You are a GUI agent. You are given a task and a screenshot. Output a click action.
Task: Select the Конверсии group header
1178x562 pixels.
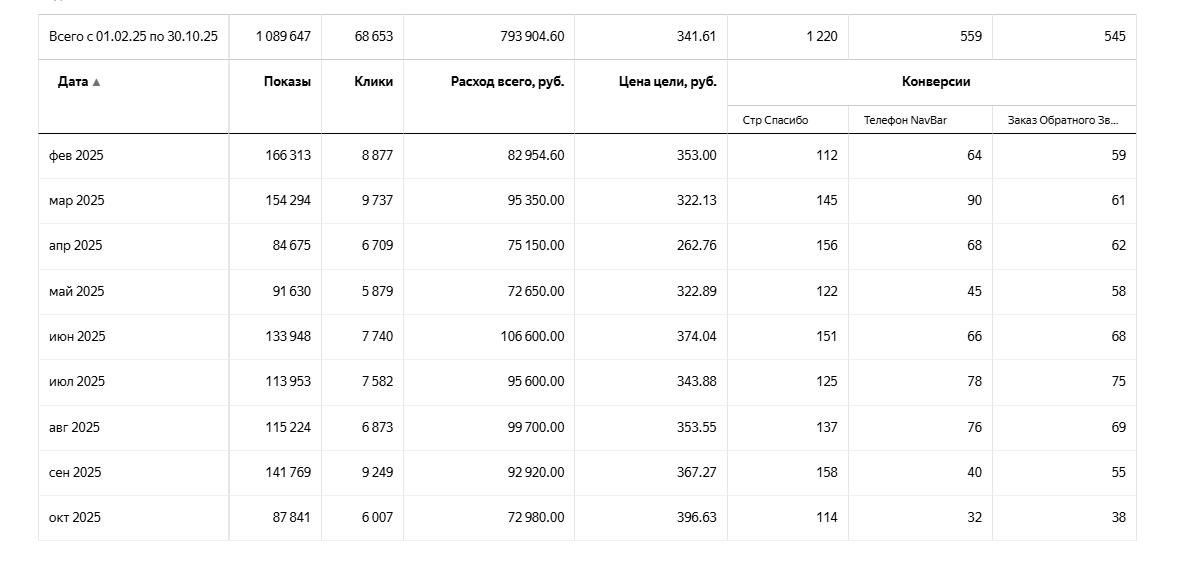point(935,82)
